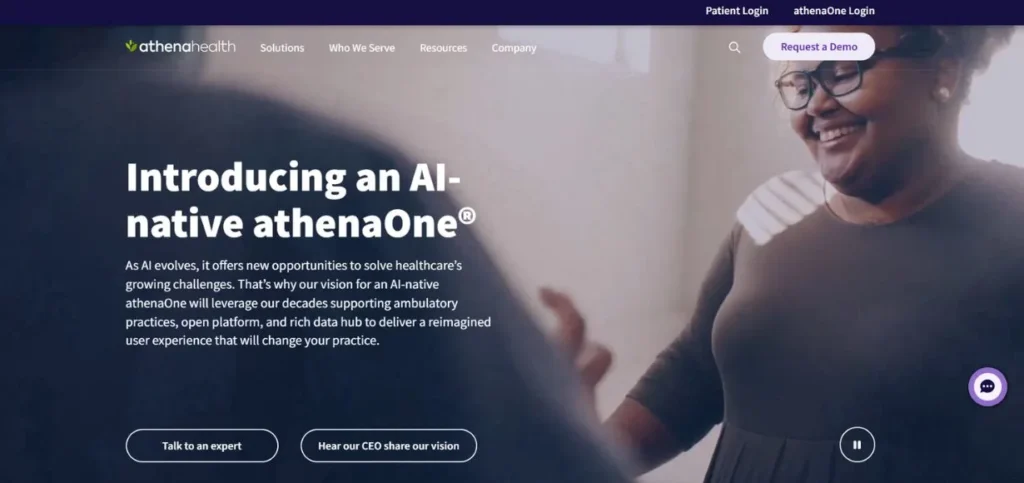Expand the Who We Serve menu
1024x483 pixels.
click(362, 48)
